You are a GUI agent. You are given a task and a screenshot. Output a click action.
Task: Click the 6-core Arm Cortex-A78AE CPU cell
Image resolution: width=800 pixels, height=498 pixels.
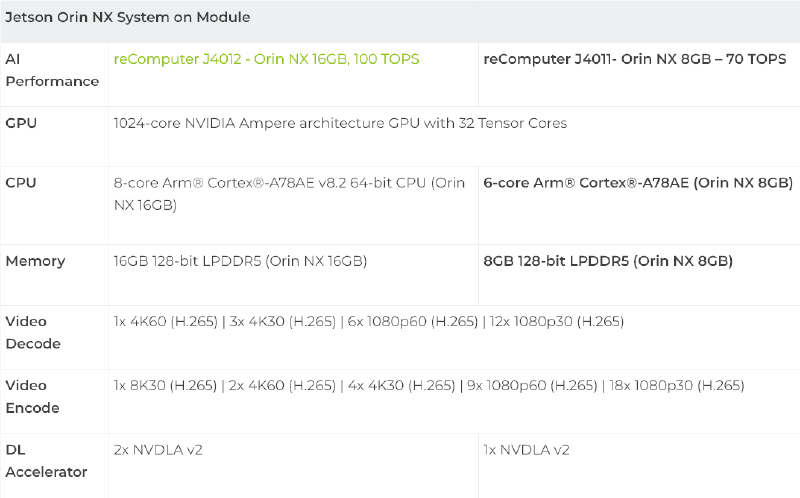click(x=637, y=183)
